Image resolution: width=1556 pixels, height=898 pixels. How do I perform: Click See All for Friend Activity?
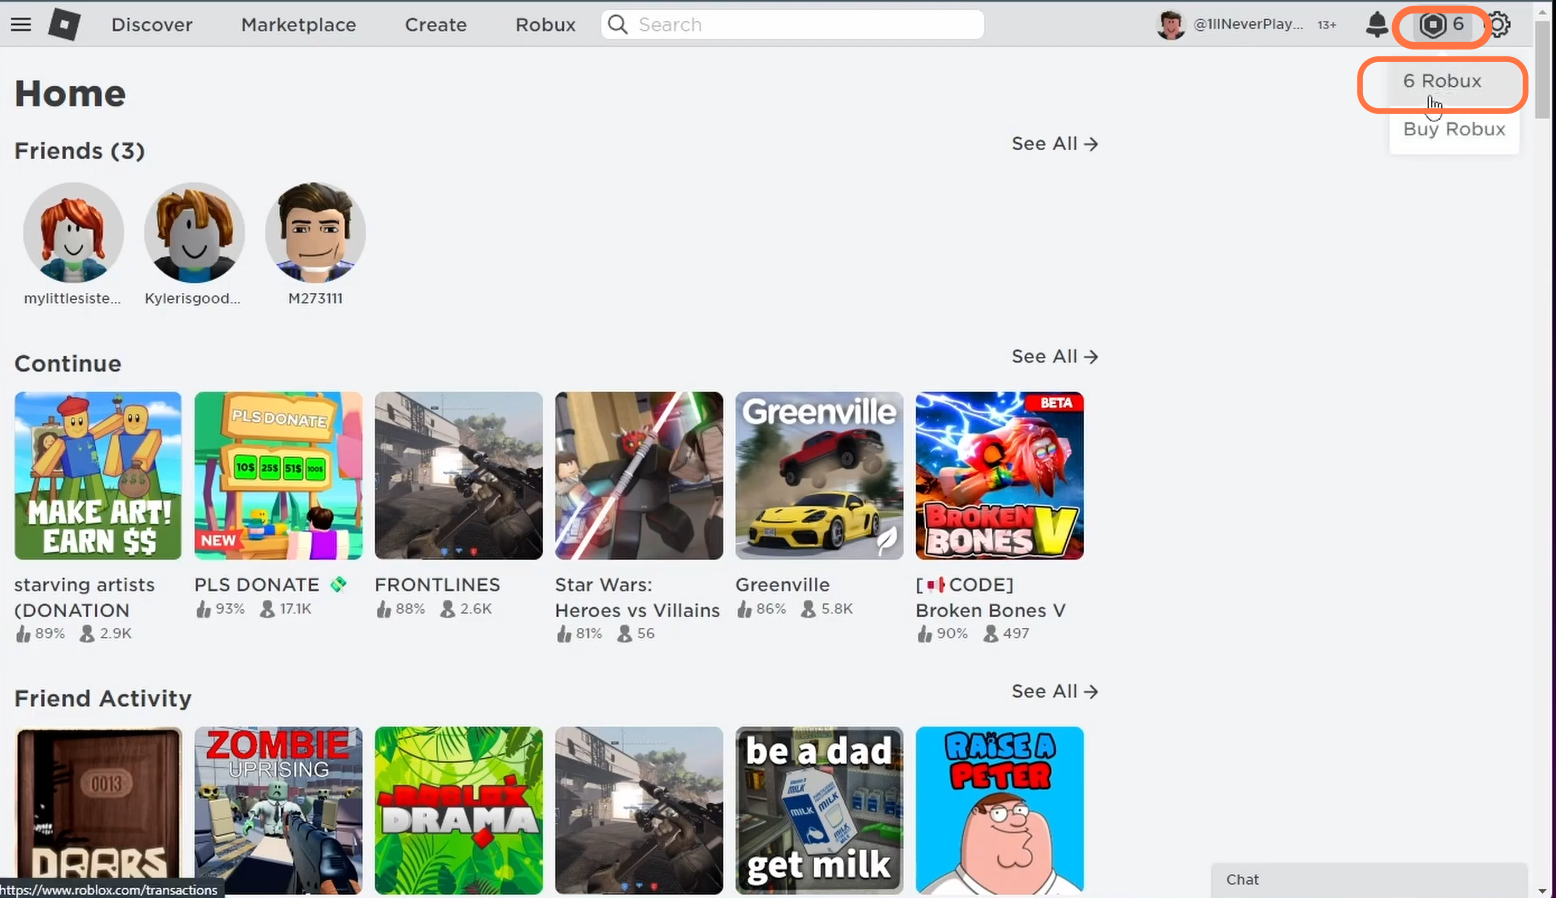tap(1054, 691)
